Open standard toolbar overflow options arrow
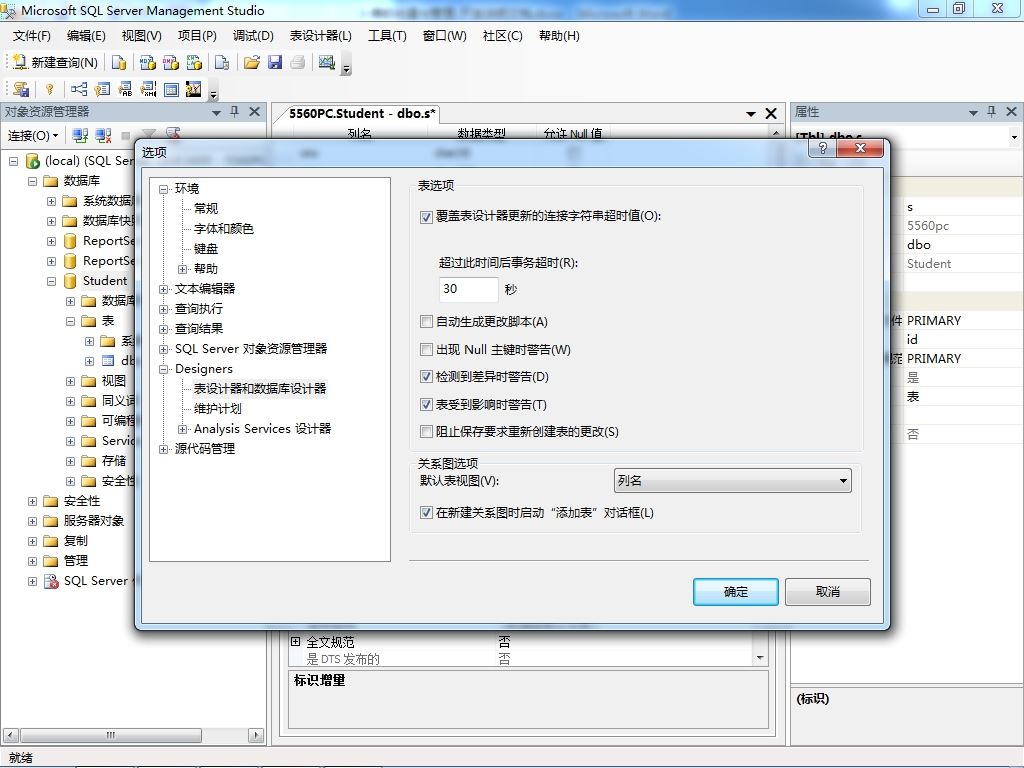The height and width of the screenshot is (768, 1024). (x=346, y=67)
